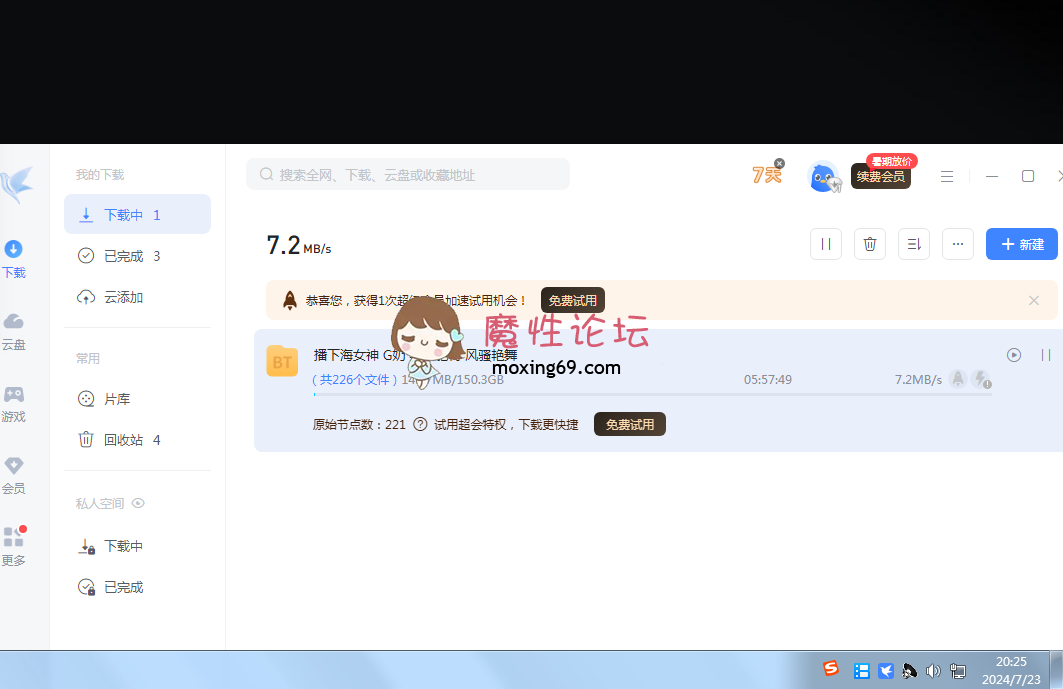Dismiss the 7天 badge with its small X
The height and width of the screenshot is (689, 1063).
(780, 163)
